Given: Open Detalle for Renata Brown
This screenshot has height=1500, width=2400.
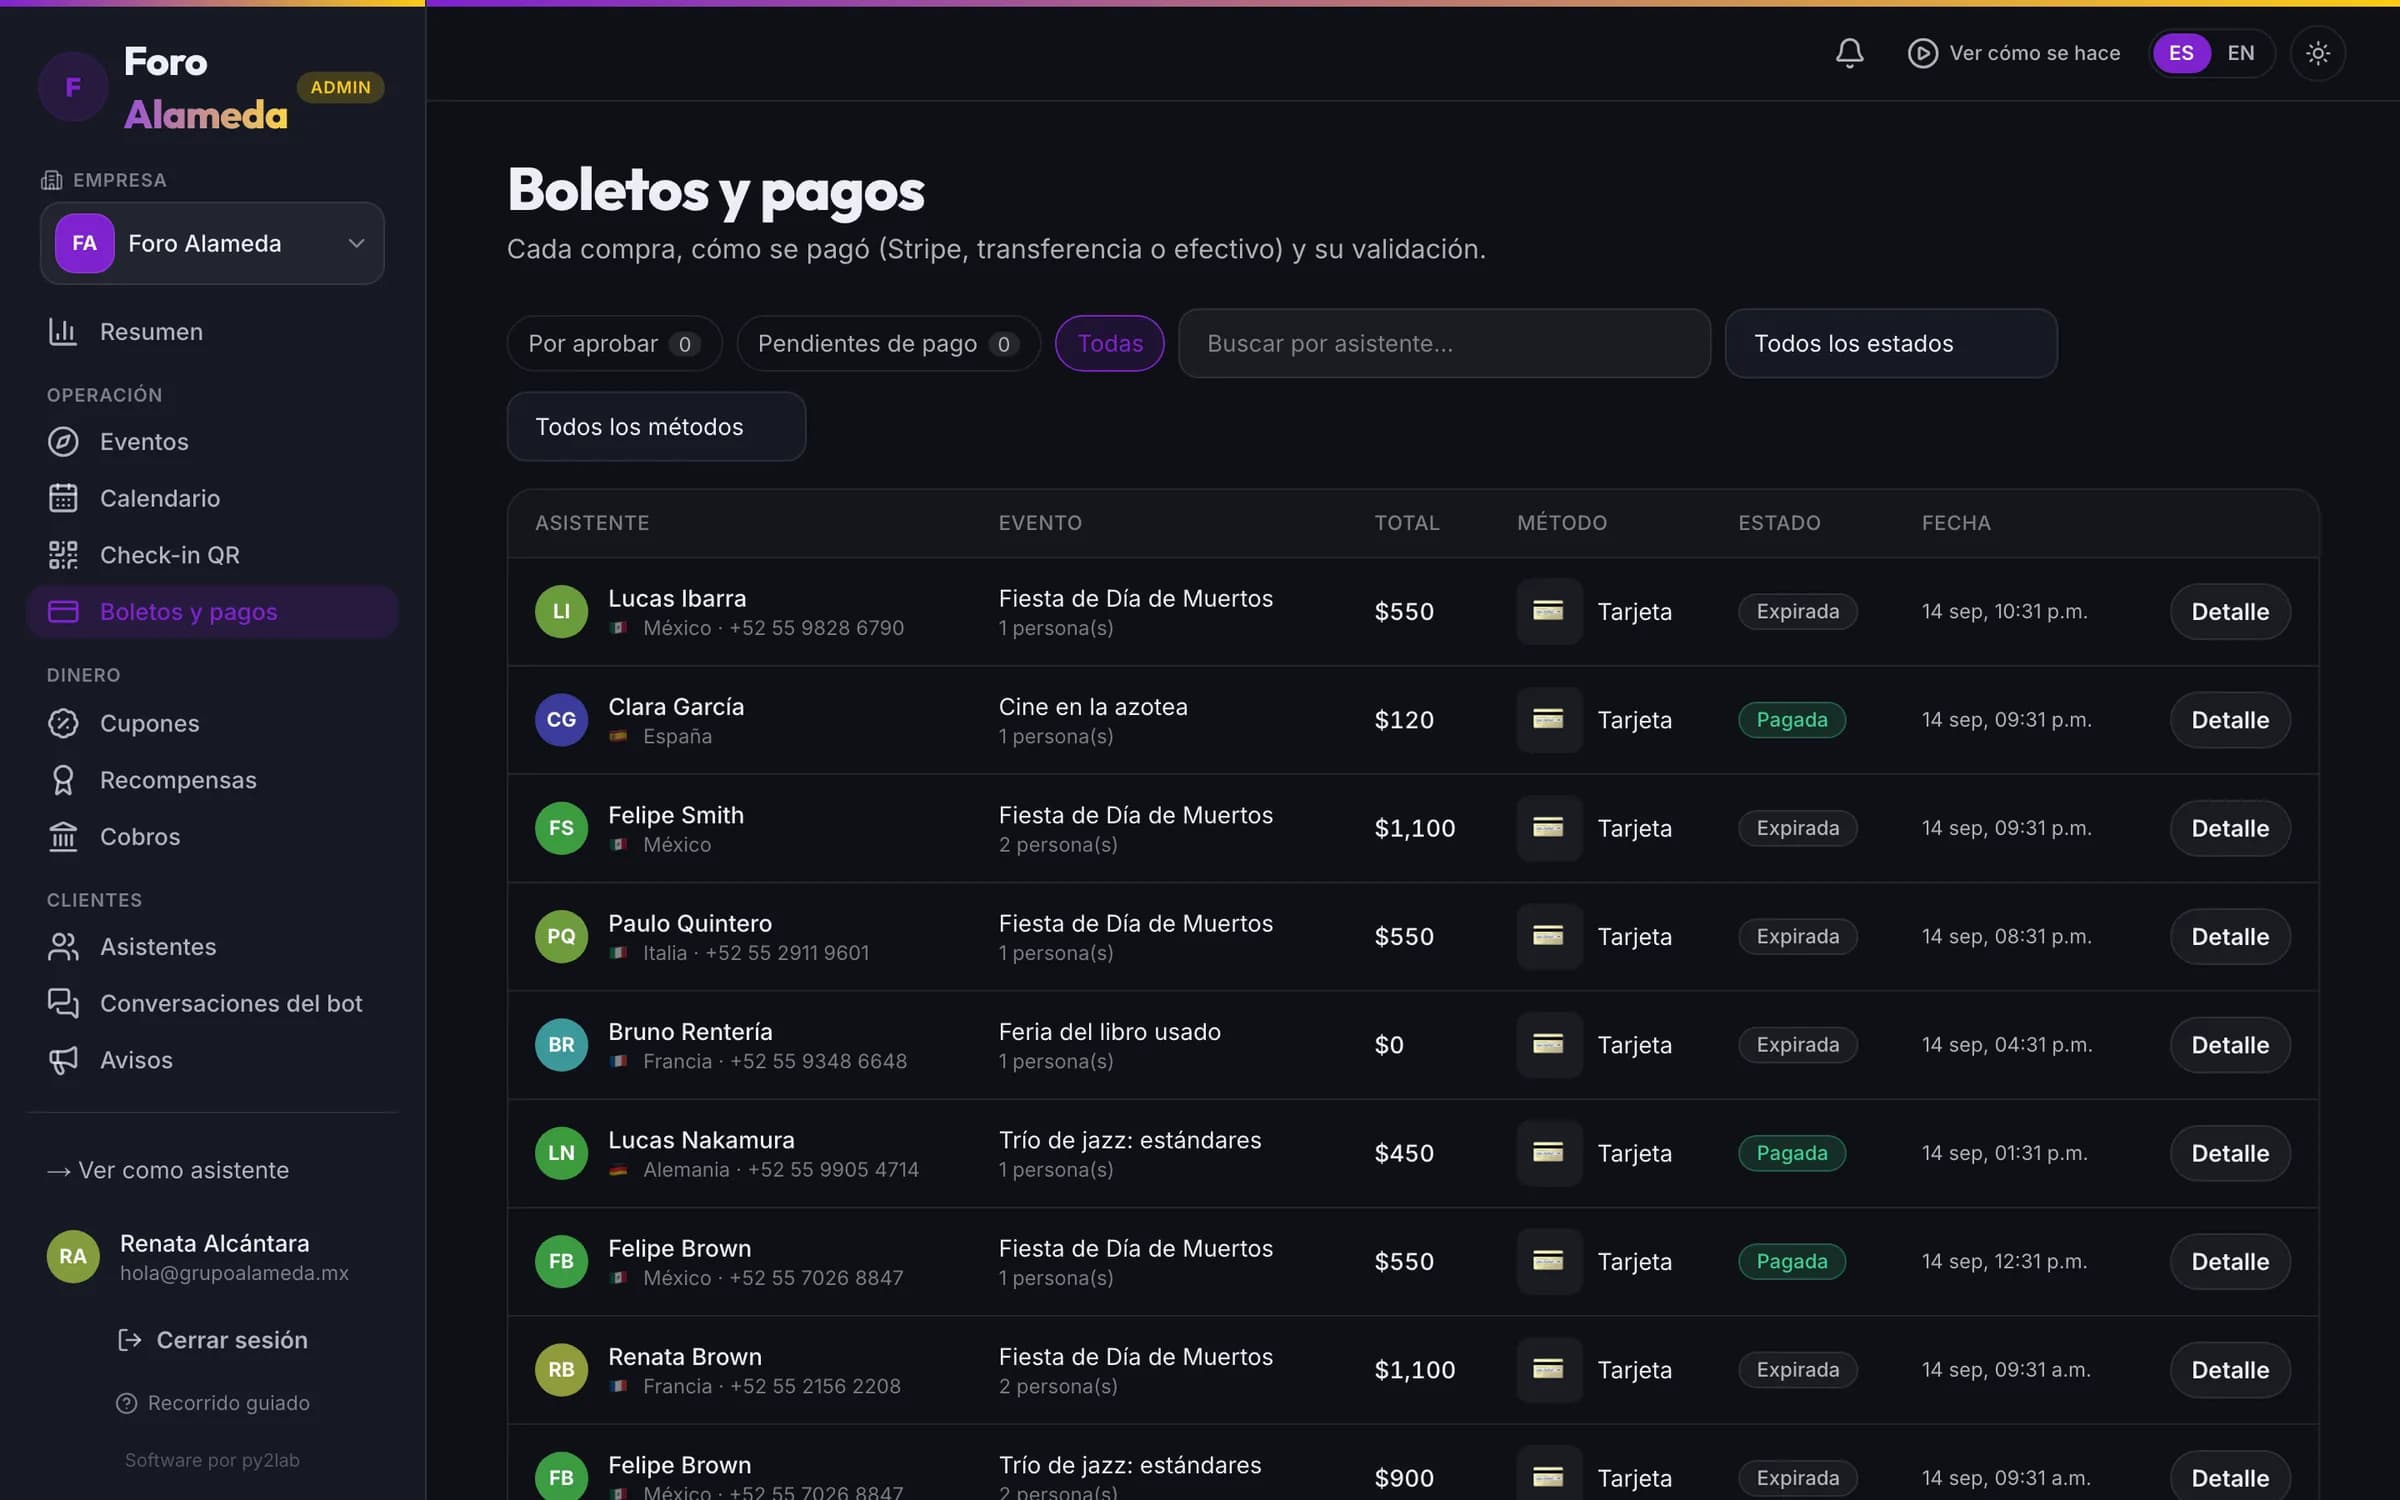Looking at the screenshot, I should [2229, 1370].
